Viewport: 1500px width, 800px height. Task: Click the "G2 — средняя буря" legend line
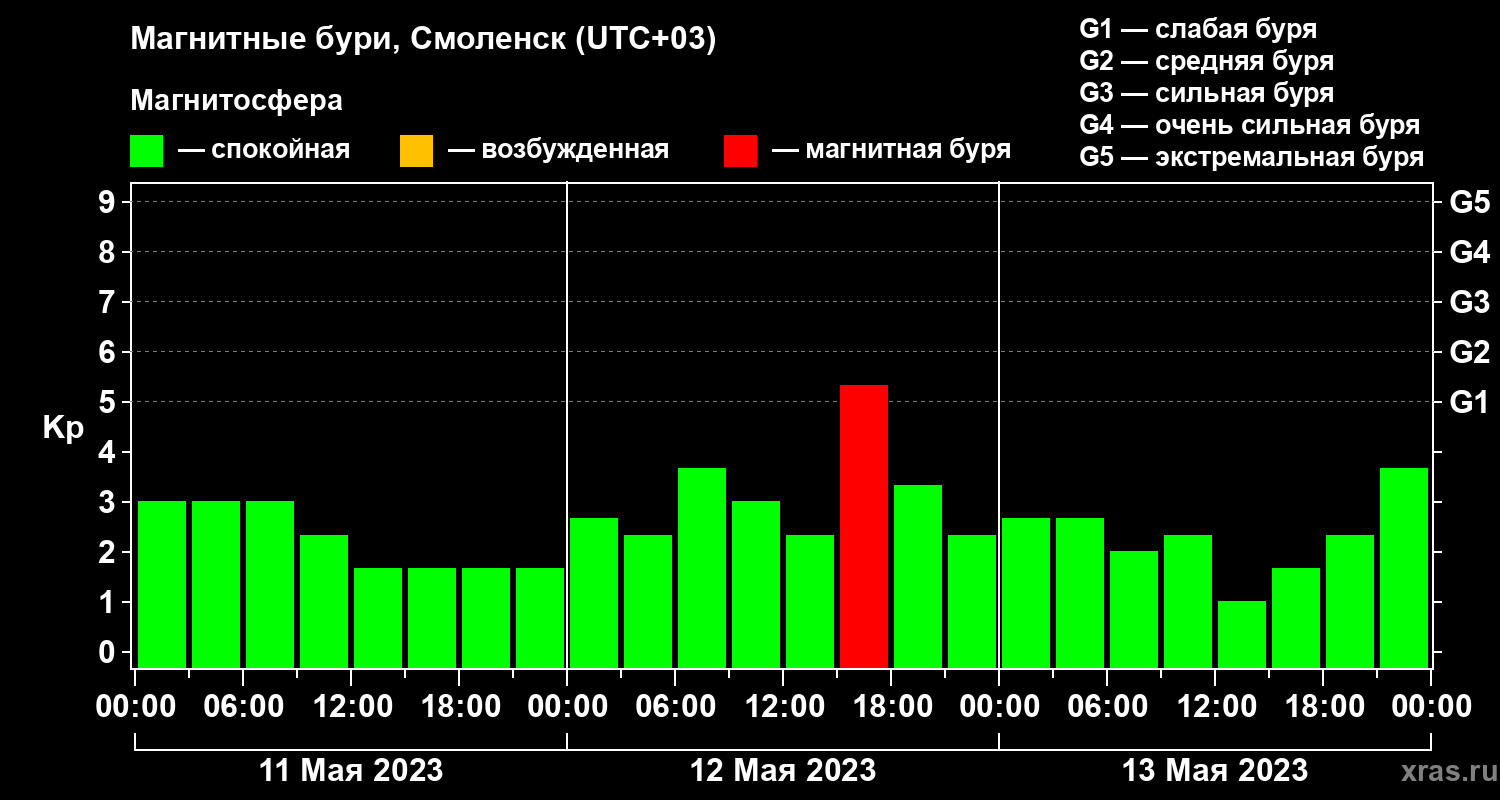pos(1207,61)
